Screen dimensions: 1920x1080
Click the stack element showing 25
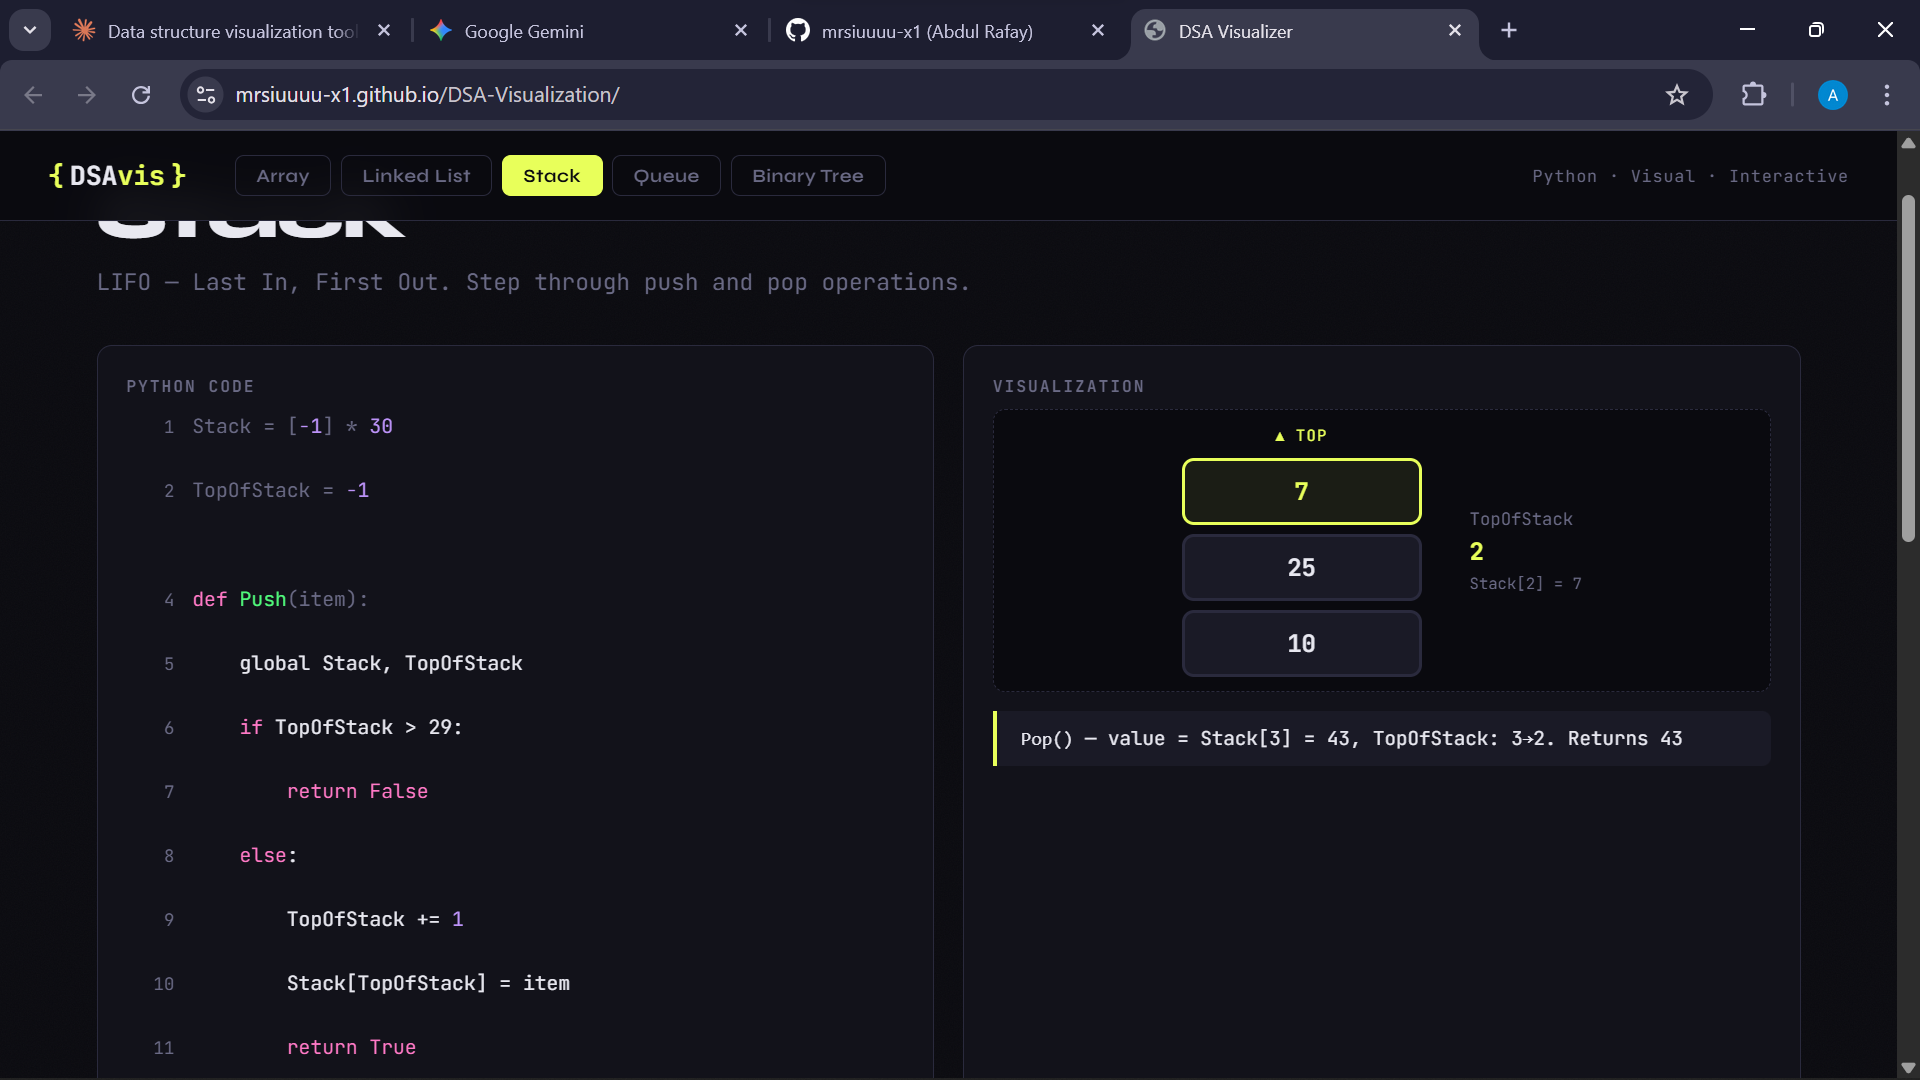pos(1301,568)
